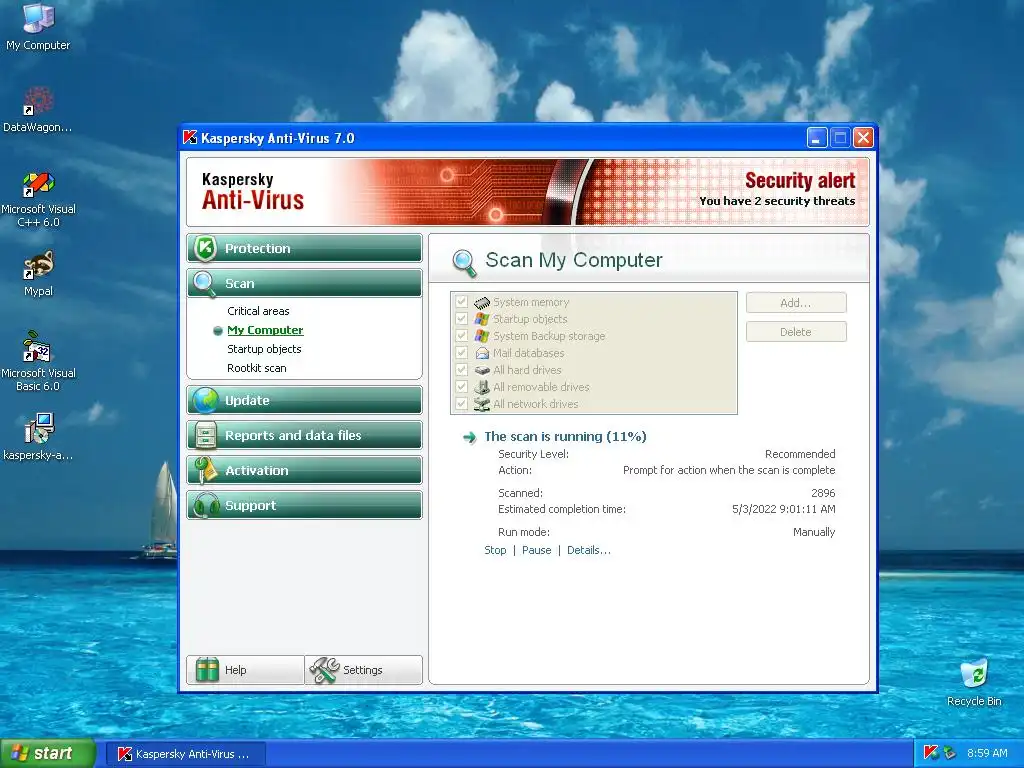The height and width of the screenshot is (768, 1024).
Task: Select Startup objects scan task in sidebar
Action: point(264,349)
